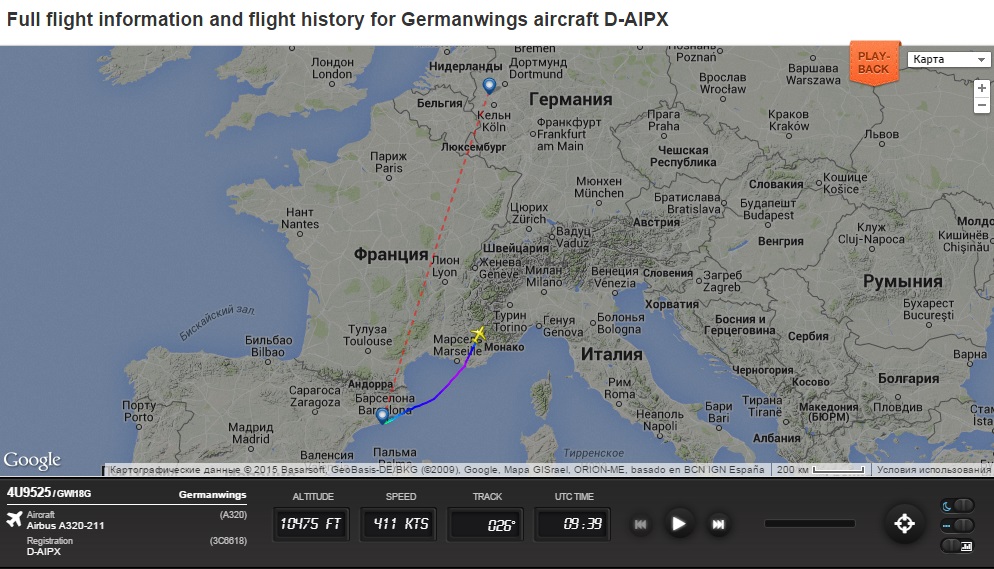Toggle the dashed trail line switch
The width and height of the screenshot is (994, 569).
[957, 525]
